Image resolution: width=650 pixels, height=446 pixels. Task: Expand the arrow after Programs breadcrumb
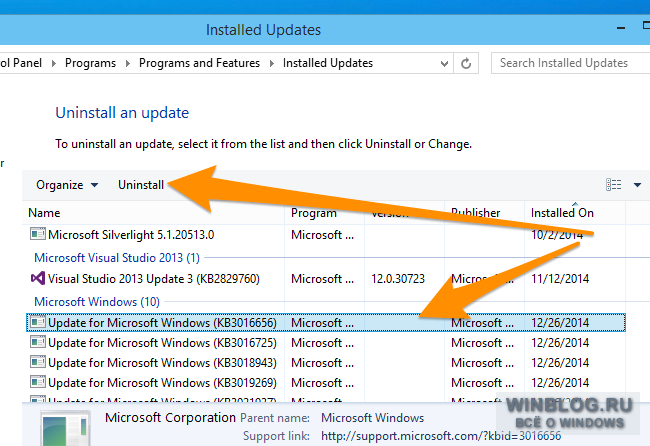[x=128, y=63]
